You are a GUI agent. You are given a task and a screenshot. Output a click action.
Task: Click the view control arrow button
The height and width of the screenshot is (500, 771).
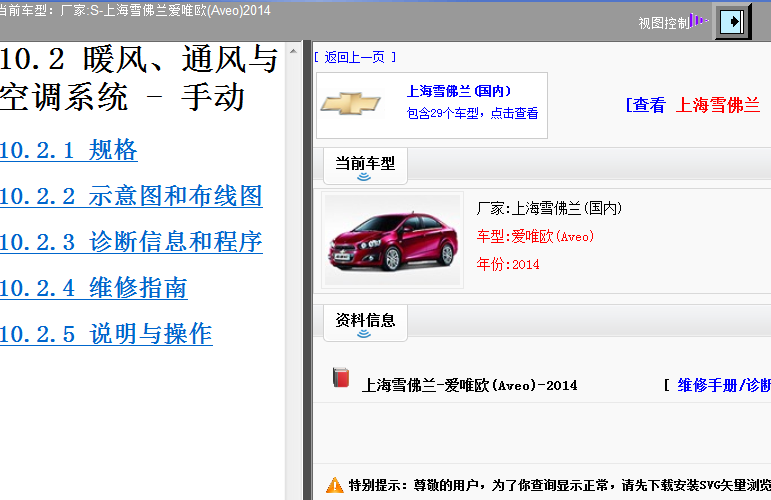pyautogui.click(x=732, y=21)
